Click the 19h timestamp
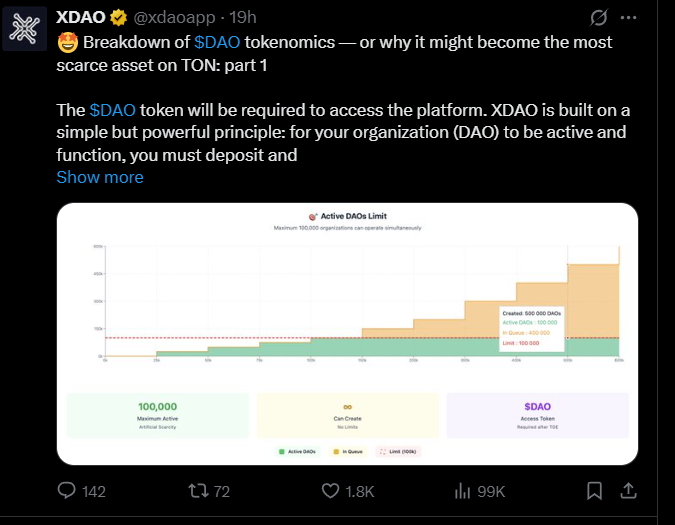 click(243, 18)
